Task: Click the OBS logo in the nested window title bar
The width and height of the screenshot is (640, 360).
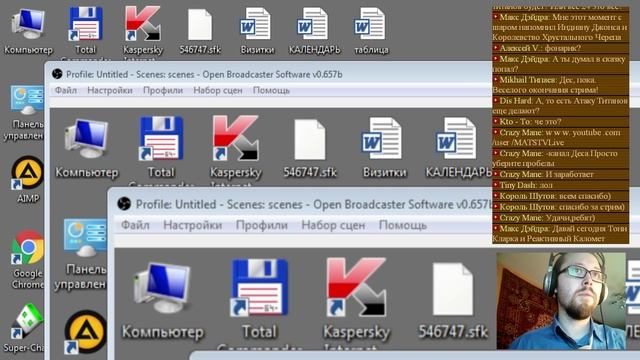Action: pos(124,204)
